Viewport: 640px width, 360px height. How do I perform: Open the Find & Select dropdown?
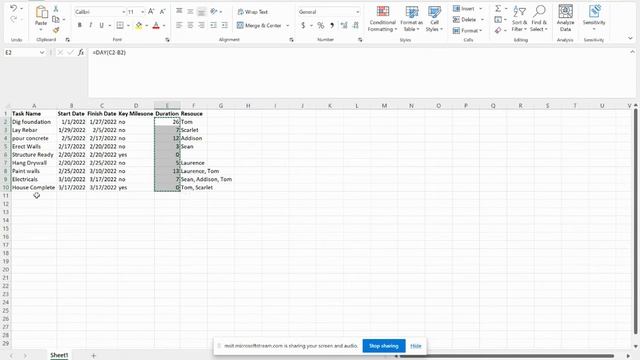539,18
